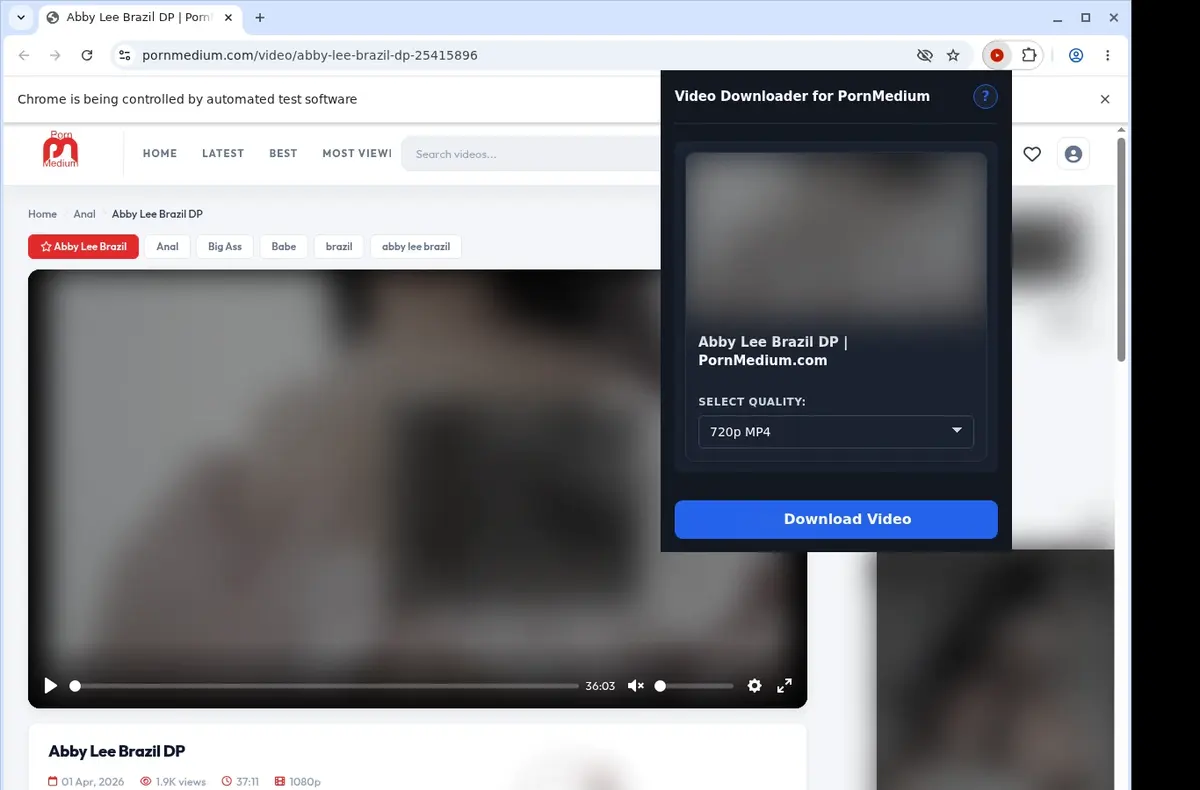The height and width of the screenshot is (790, 1200).
Task: Click the Download Video button
Action: (836, 519)
